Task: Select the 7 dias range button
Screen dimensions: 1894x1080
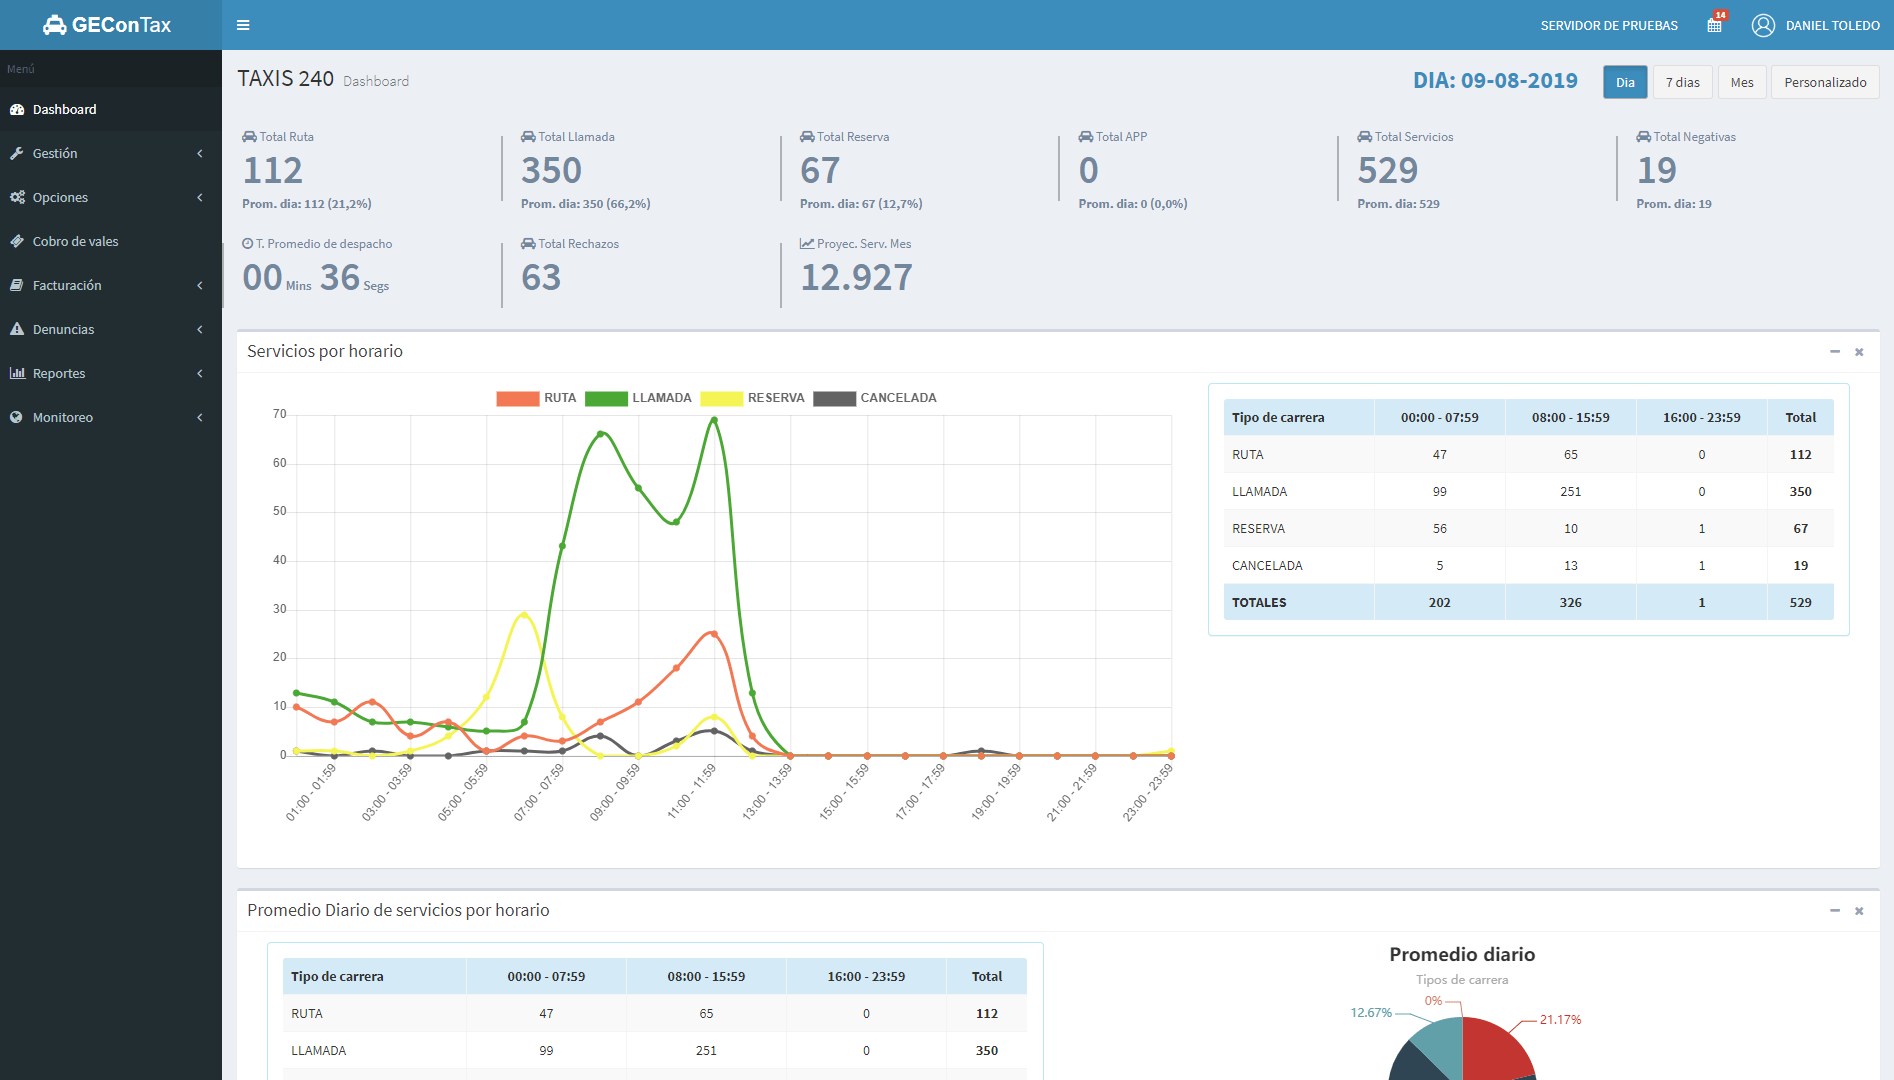Action: click(1683, 82)
